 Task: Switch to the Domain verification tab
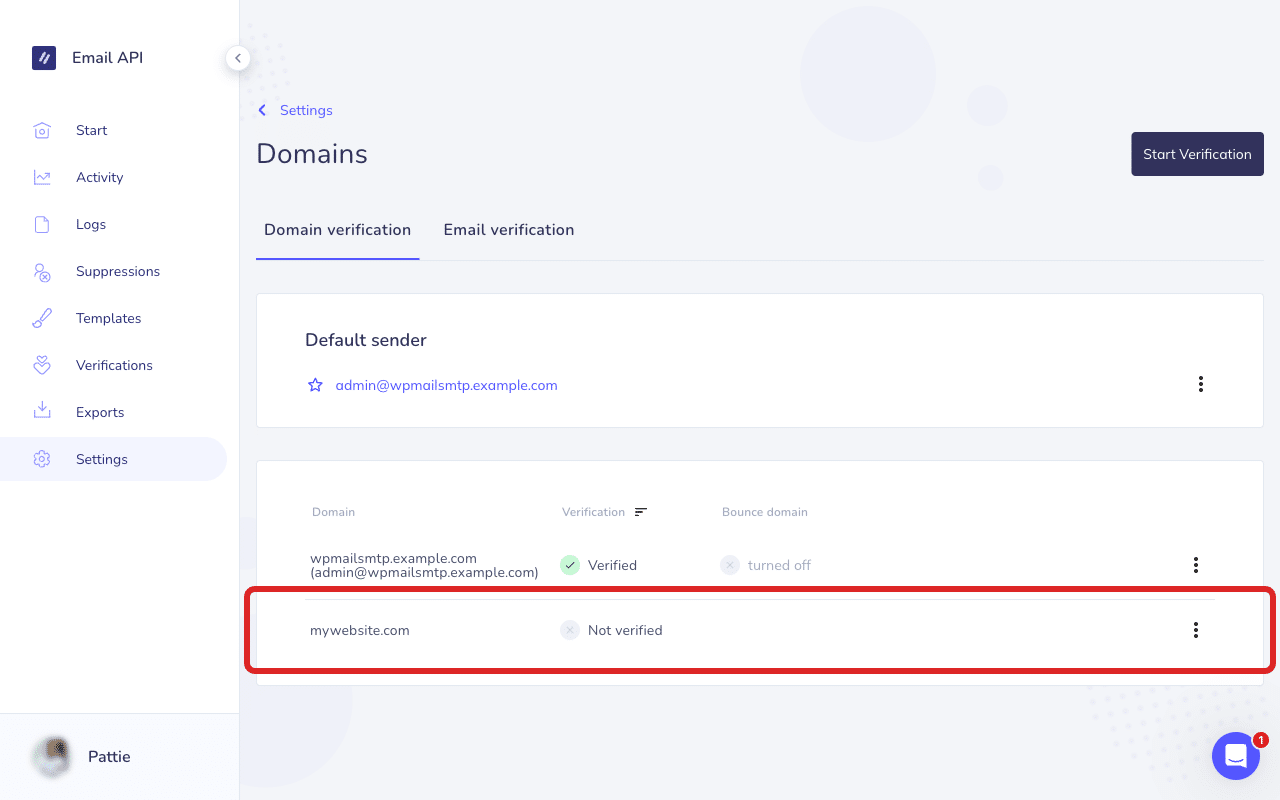[337, 230]
